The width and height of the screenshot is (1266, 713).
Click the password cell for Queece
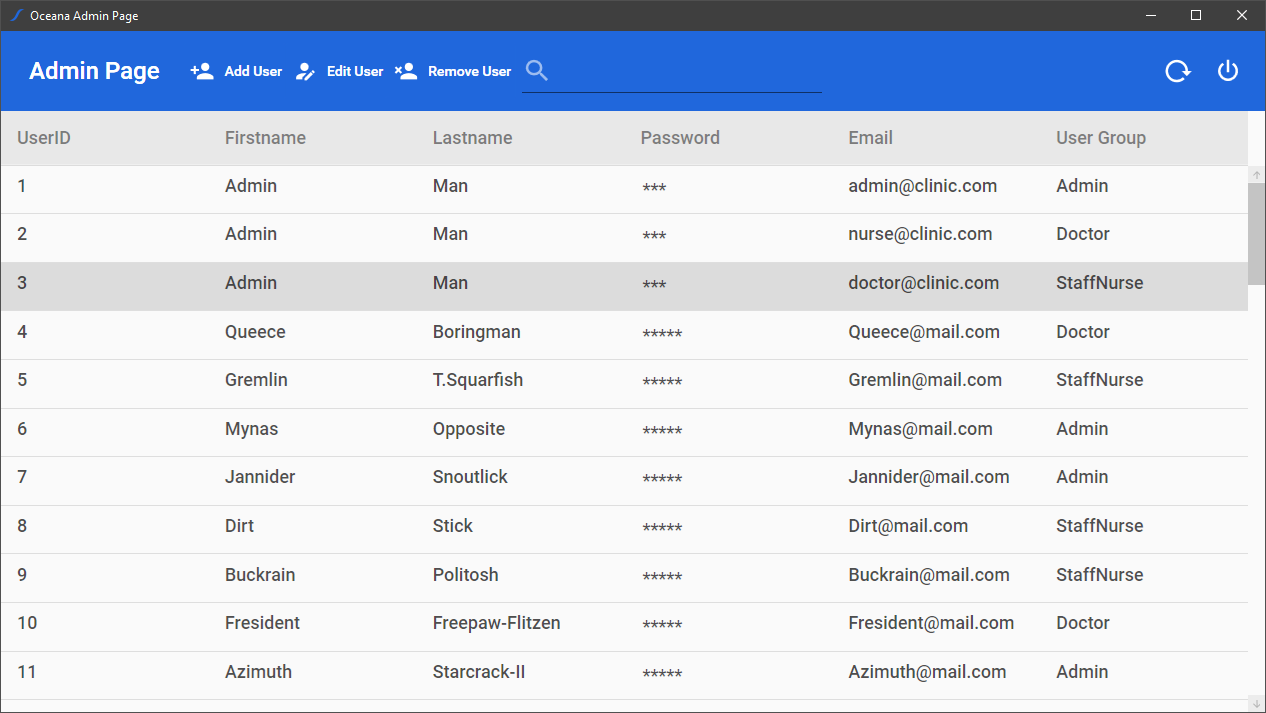pyautogui.click(x=662, y=333)
